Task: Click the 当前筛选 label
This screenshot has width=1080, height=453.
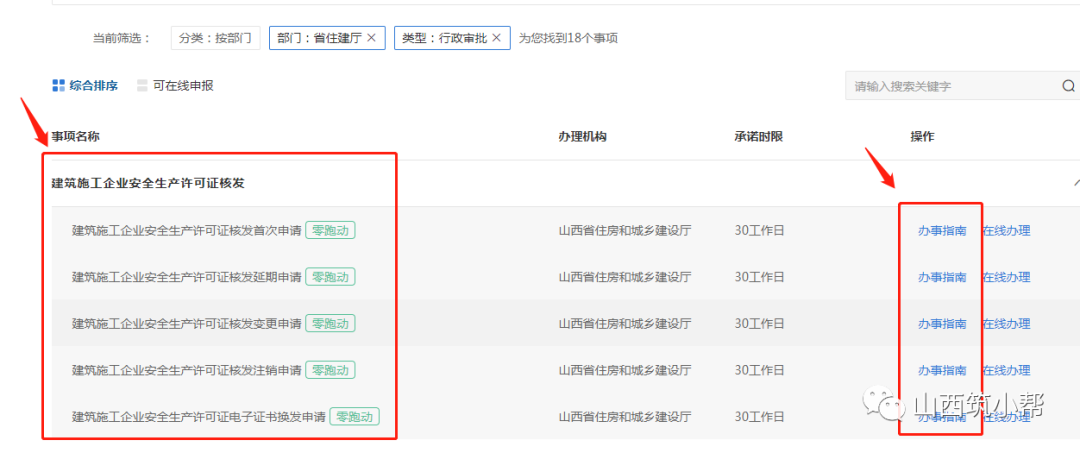Action: tap(121, 38)
